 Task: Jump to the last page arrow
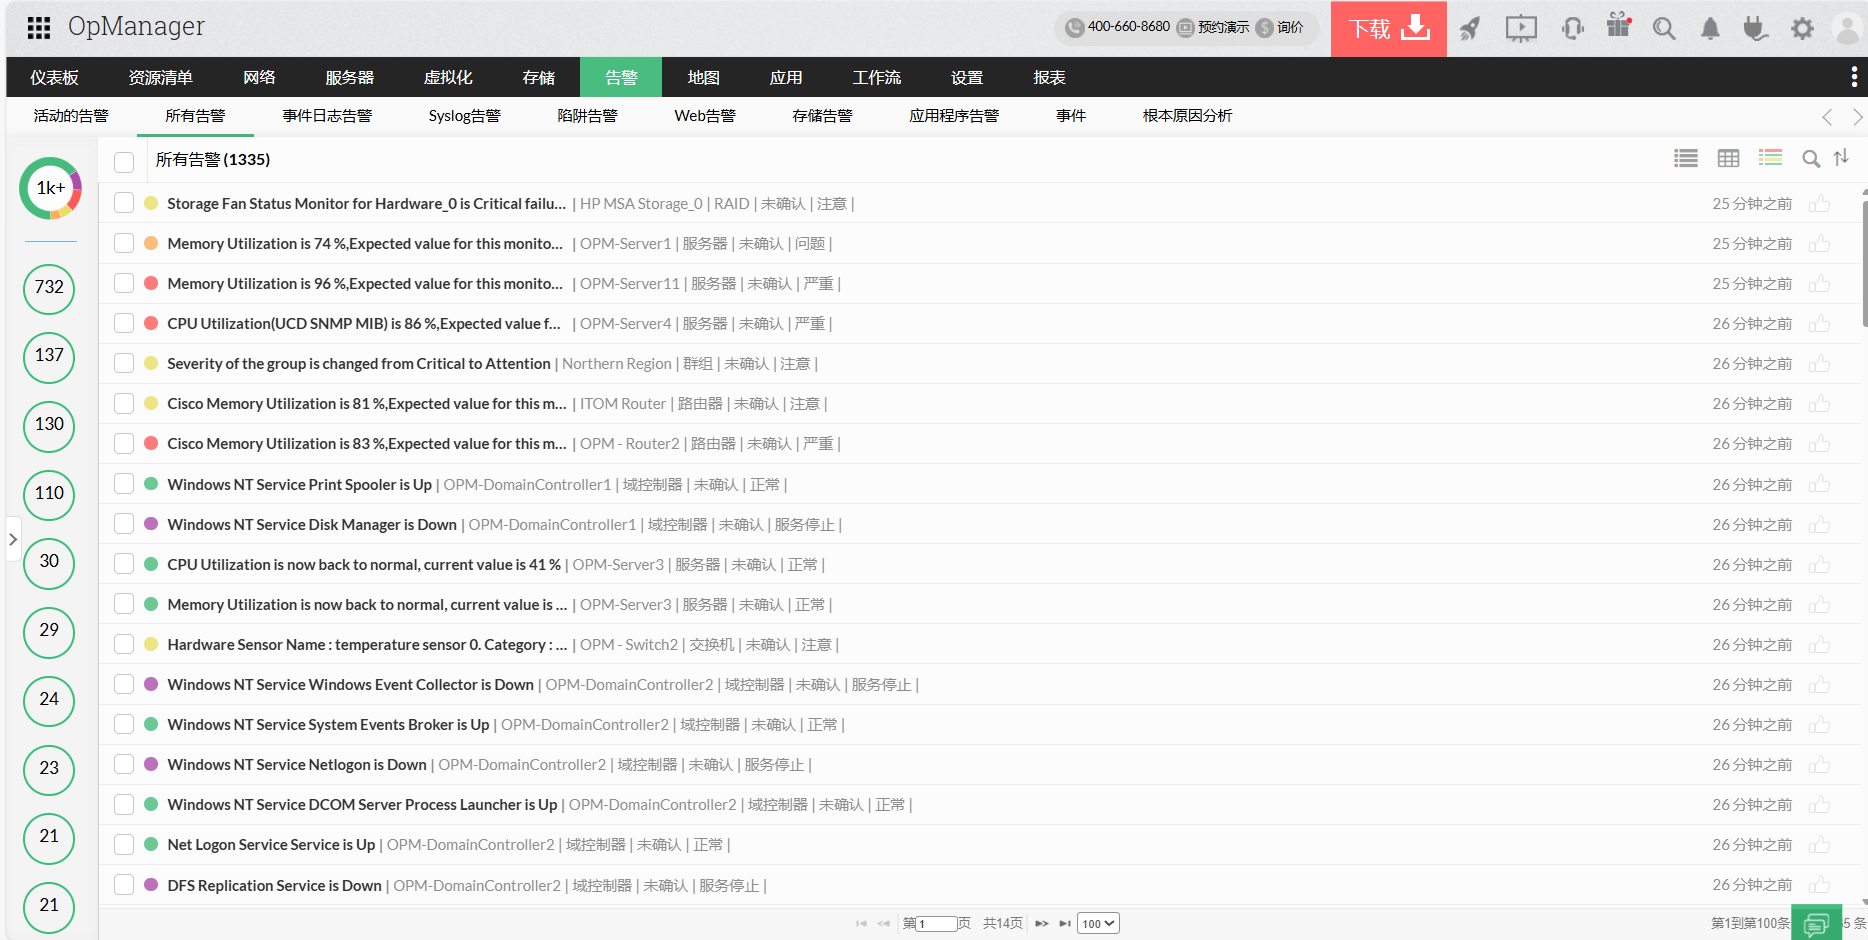[1064, 924]
